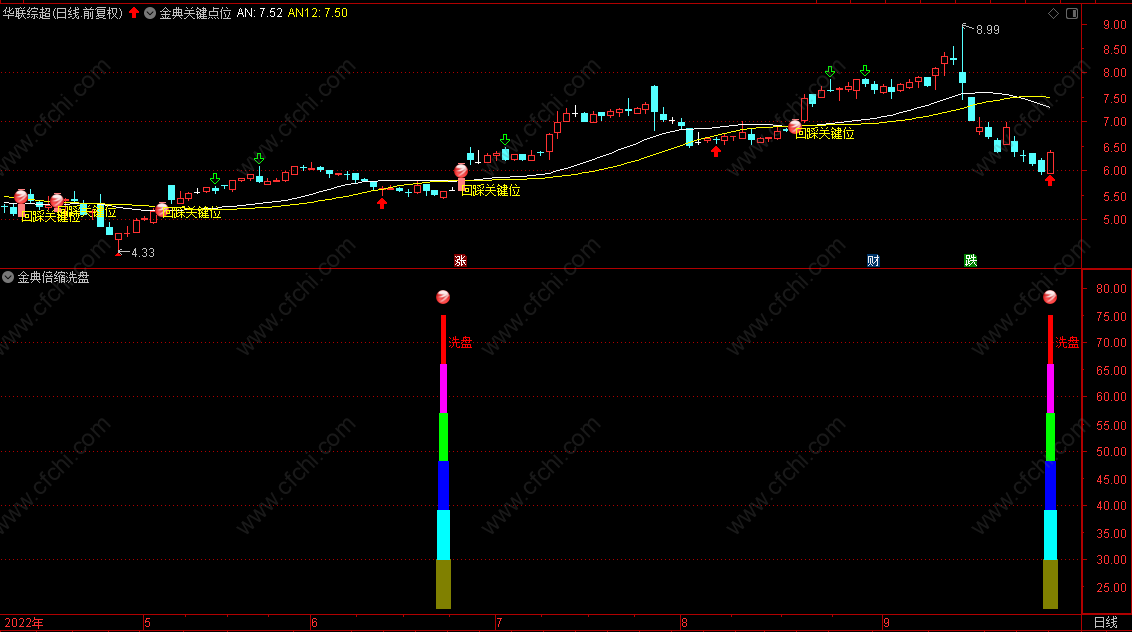Click the red up arrow beside 华联综超 title
This screenshot has height=632, width=1132.
pos(134,12)
